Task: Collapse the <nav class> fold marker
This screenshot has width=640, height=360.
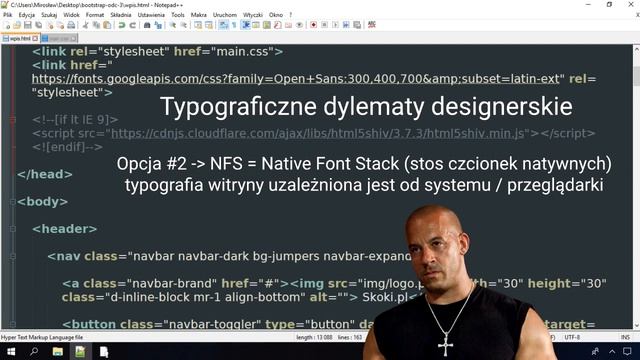Action: tap(13, 256)
